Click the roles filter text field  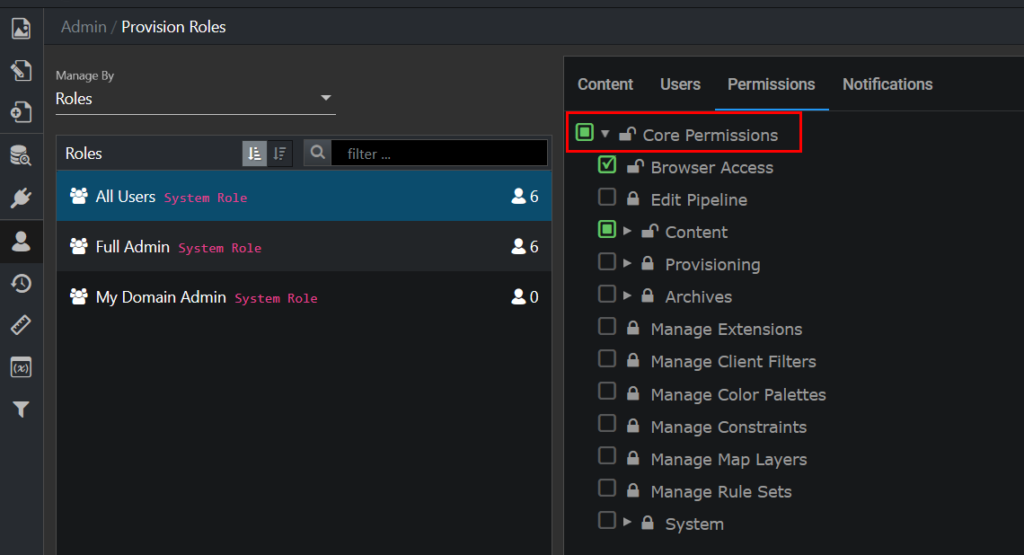coord(439,153)
